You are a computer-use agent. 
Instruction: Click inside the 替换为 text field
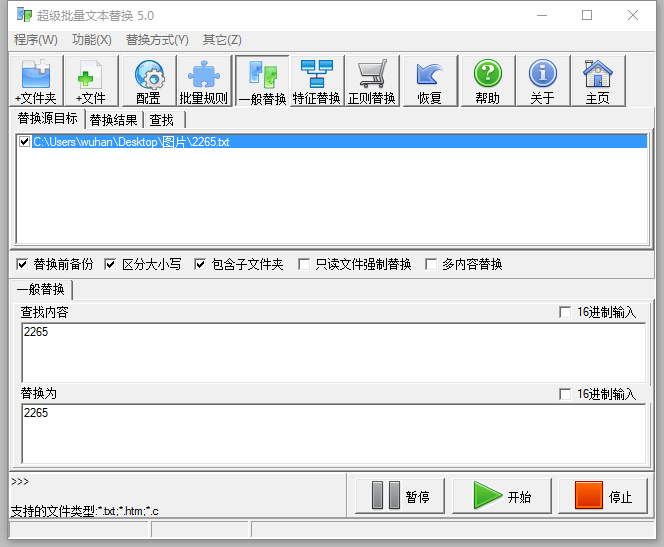tap(330, 440)
